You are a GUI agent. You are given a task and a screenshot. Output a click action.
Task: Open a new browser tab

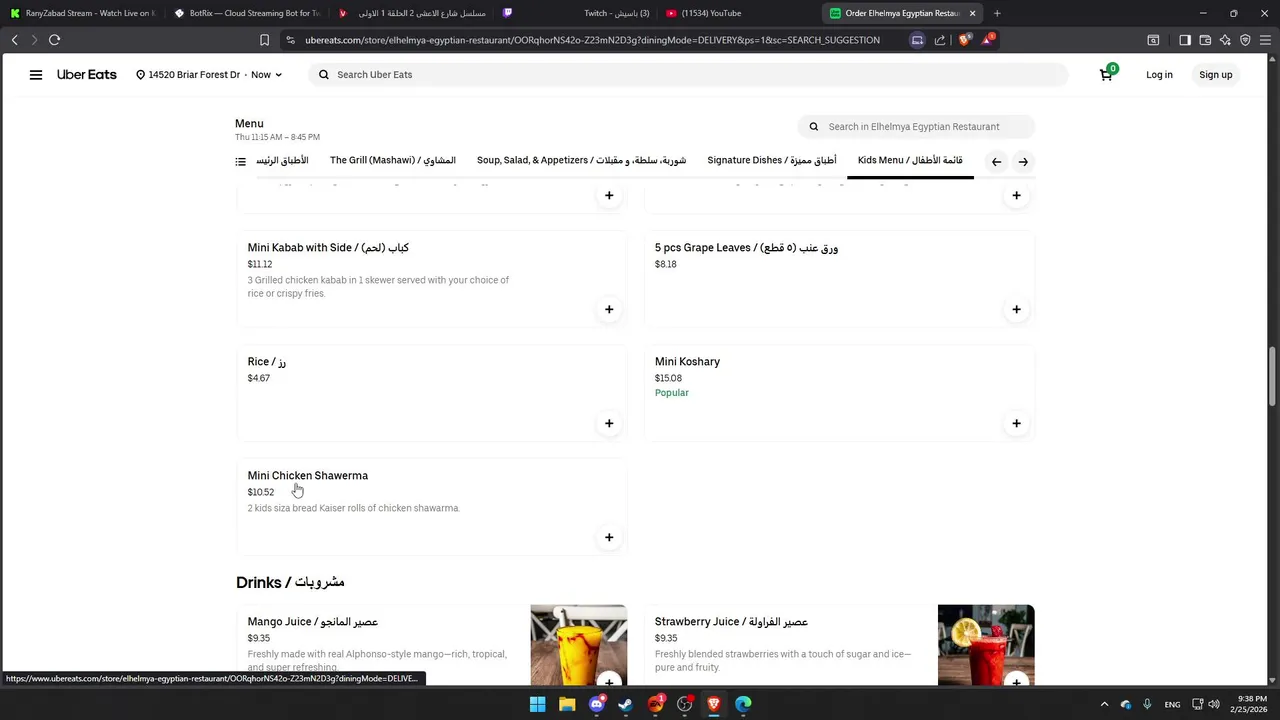click(x=997, y=13)
